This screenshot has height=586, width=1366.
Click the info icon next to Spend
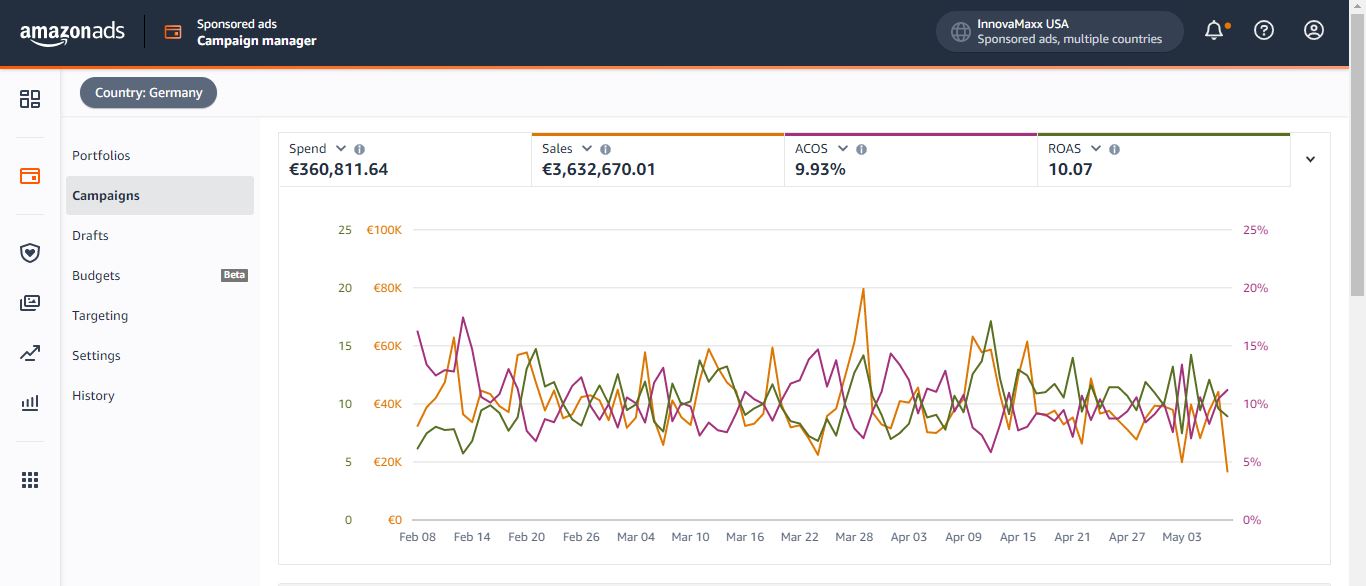coord(359,149)
